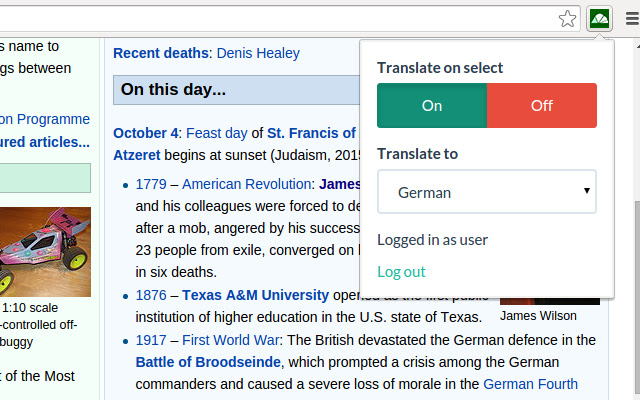The height and width of the screenshot is (400, 640).
Task: Click the bookmark star icon
Action: [x=567, y=18]
